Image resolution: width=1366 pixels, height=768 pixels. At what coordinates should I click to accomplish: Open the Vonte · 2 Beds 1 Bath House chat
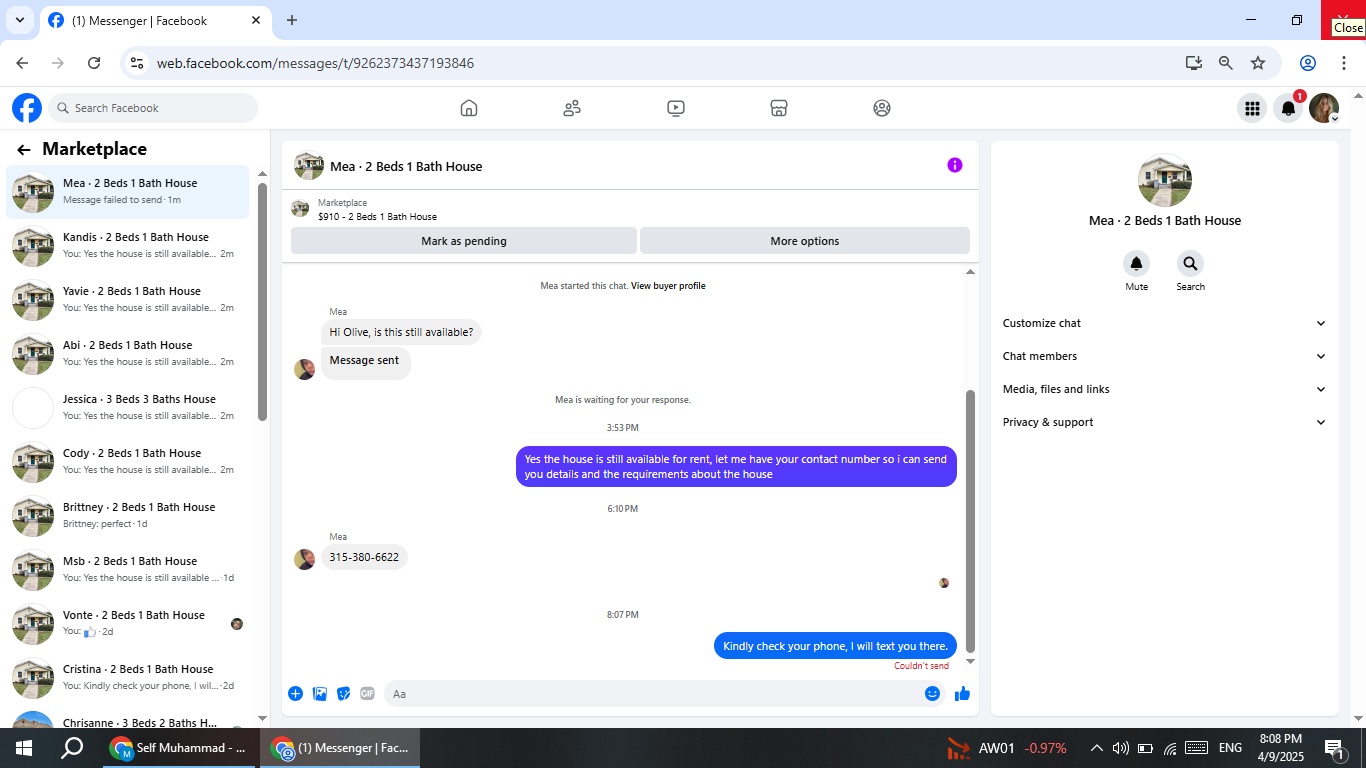[128, 623]
